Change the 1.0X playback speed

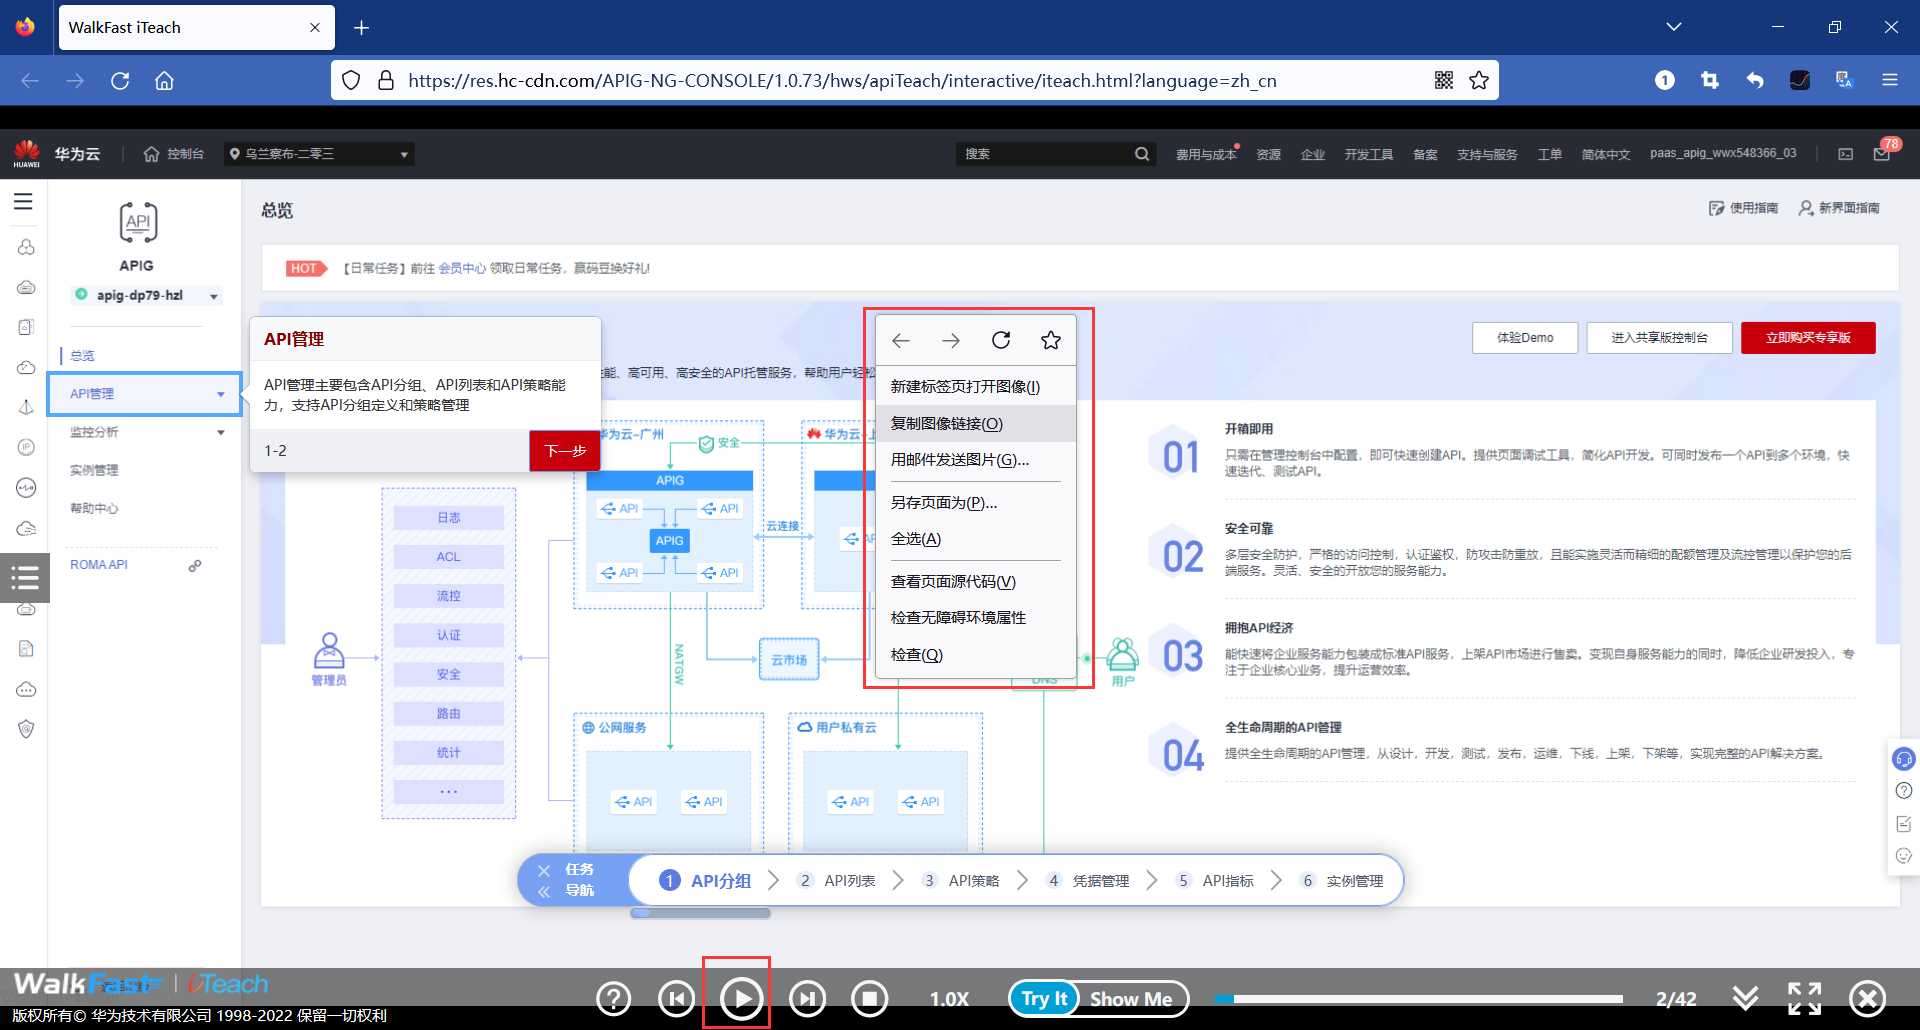click(x=949, y=999)
